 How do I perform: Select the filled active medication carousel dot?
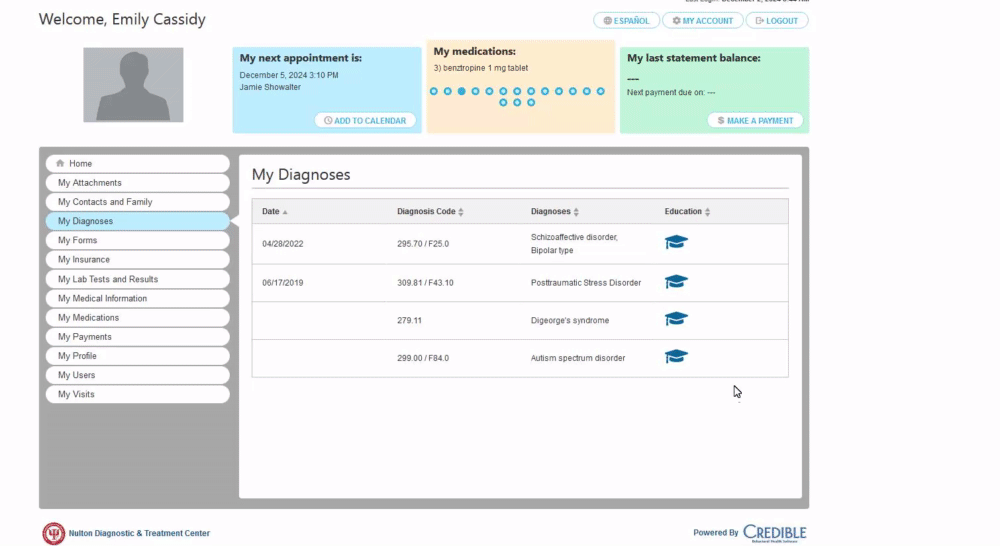coord(462,91)
